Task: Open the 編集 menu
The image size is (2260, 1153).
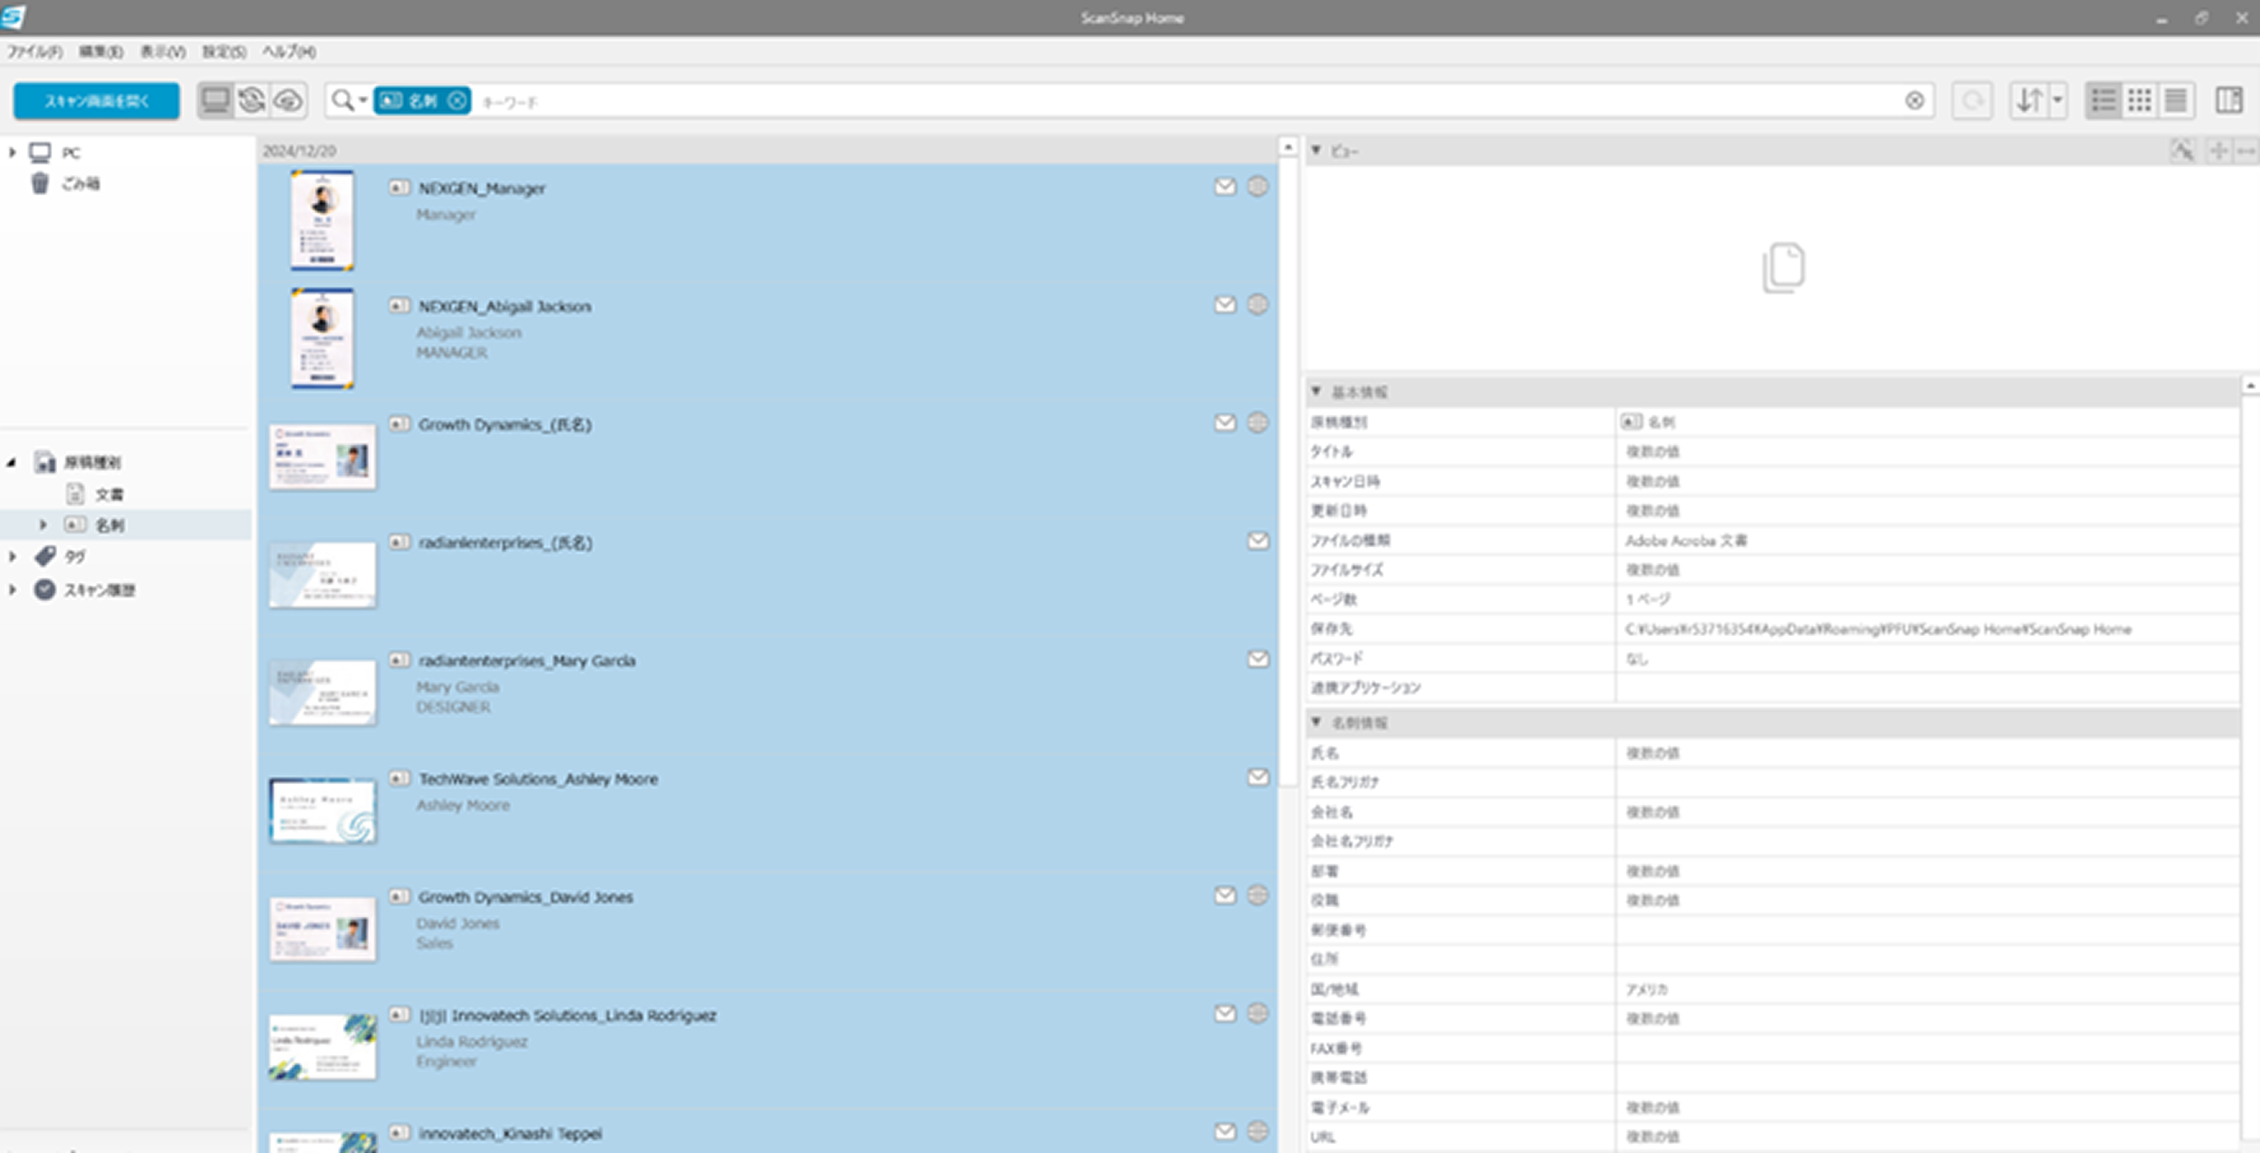Action: 100,51
